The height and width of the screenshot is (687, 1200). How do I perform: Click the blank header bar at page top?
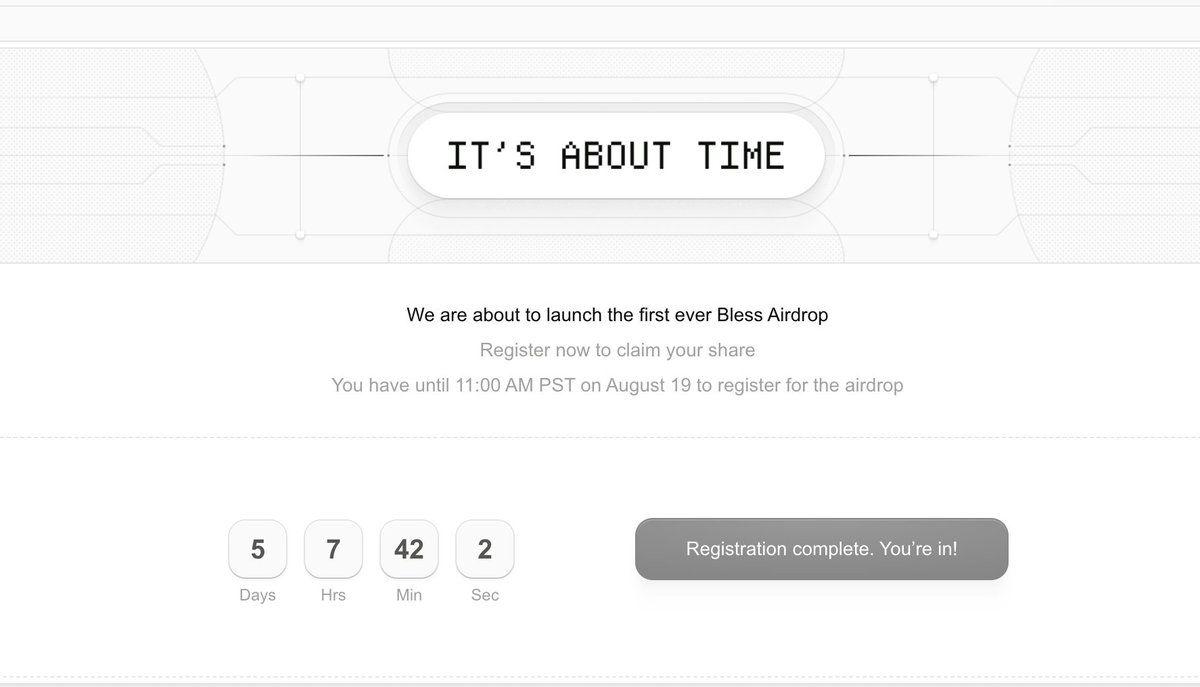[x=600, y=23]
